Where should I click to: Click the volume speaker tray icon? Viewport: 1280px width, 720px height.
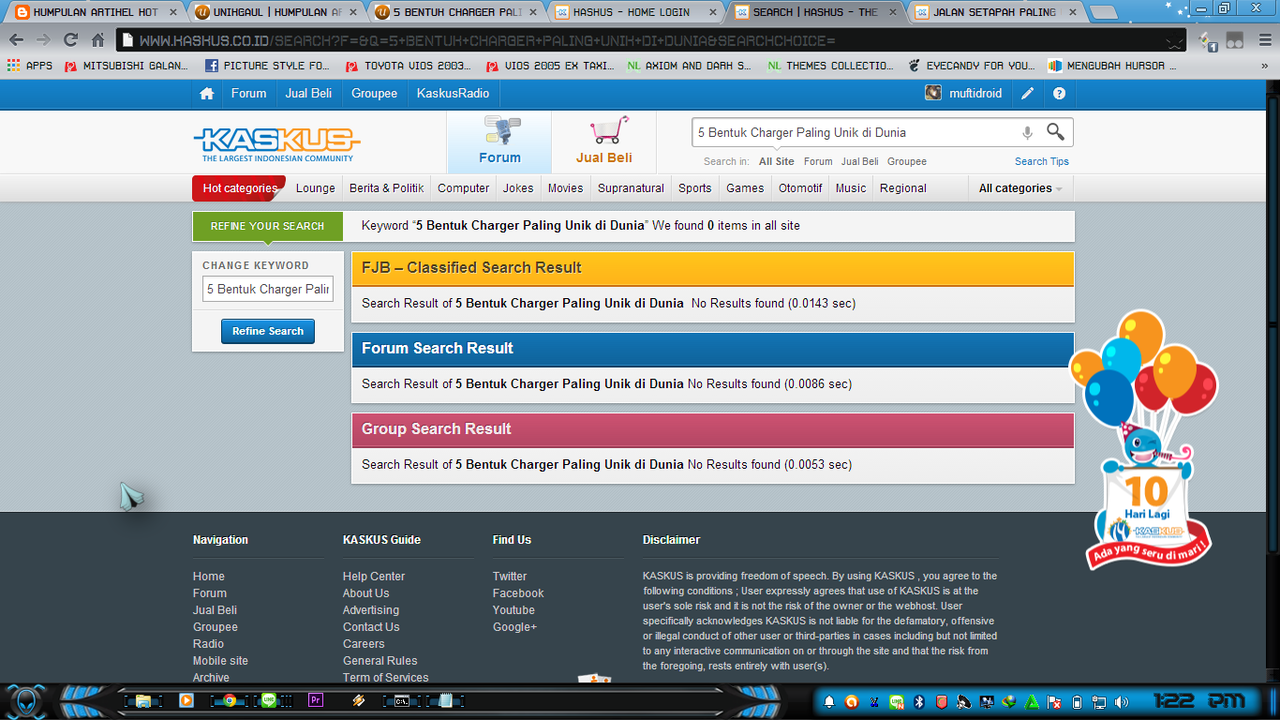tap(1122, 702)
